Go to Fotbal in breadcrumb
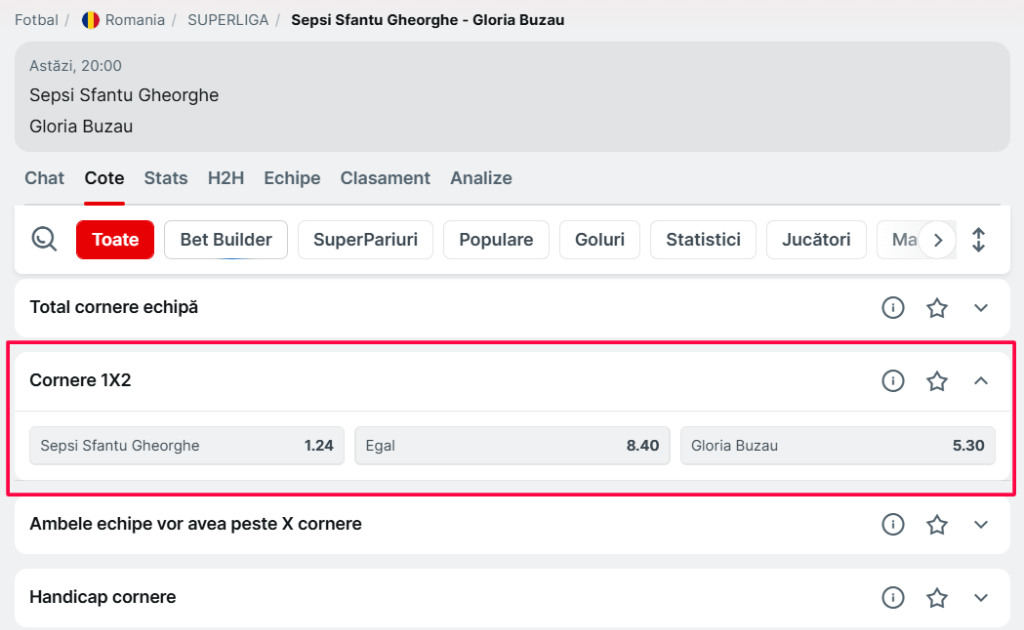The height and width of the screenshot is (630, 1024). coord(37,20)
